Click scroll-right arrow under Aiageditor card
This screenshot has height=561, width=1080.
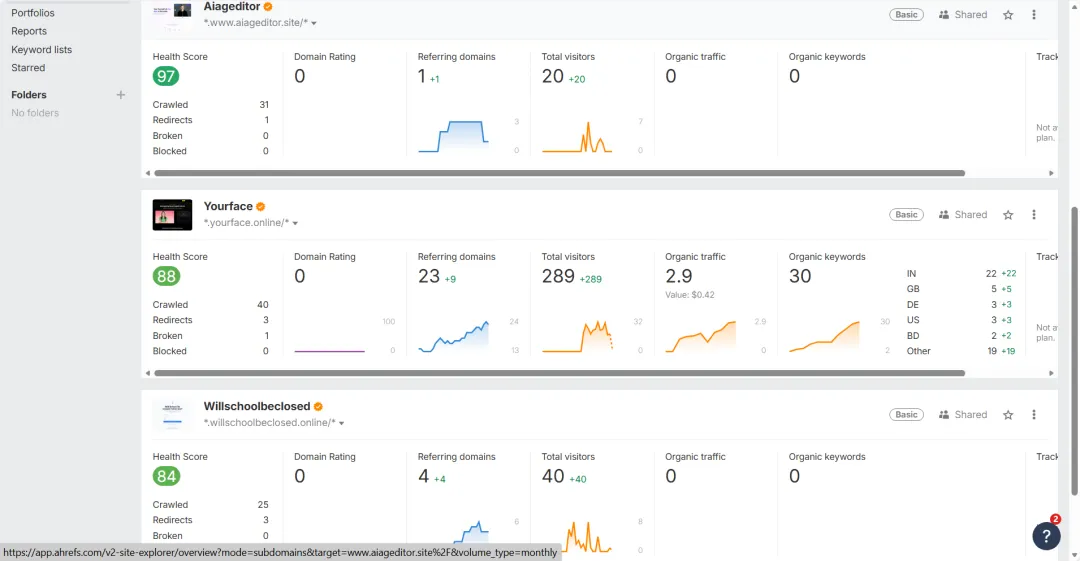click(x=1051, y=173)
